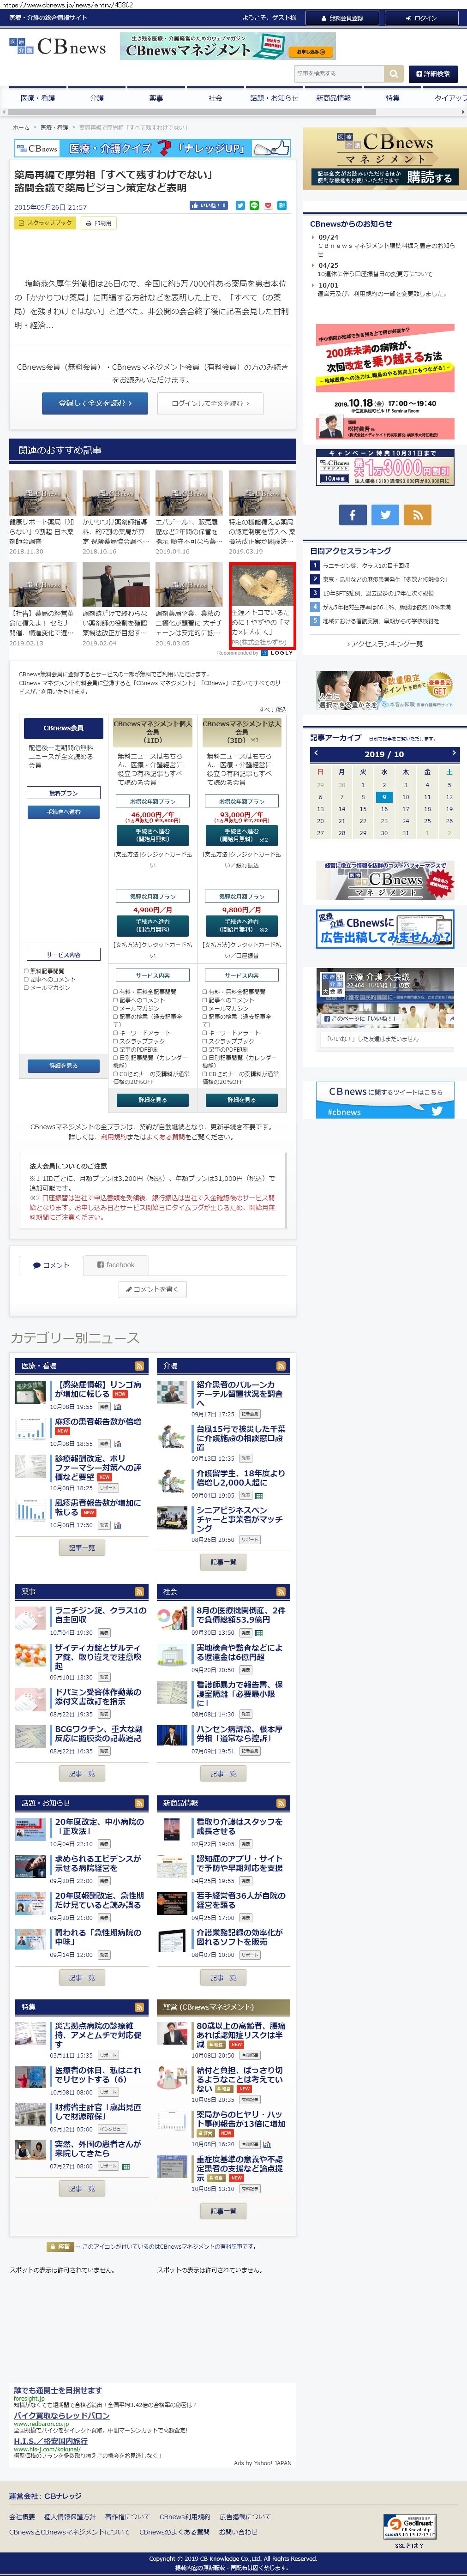Switch to the コメント tab
This screenshot has height=2576, width=467.
51,1265
